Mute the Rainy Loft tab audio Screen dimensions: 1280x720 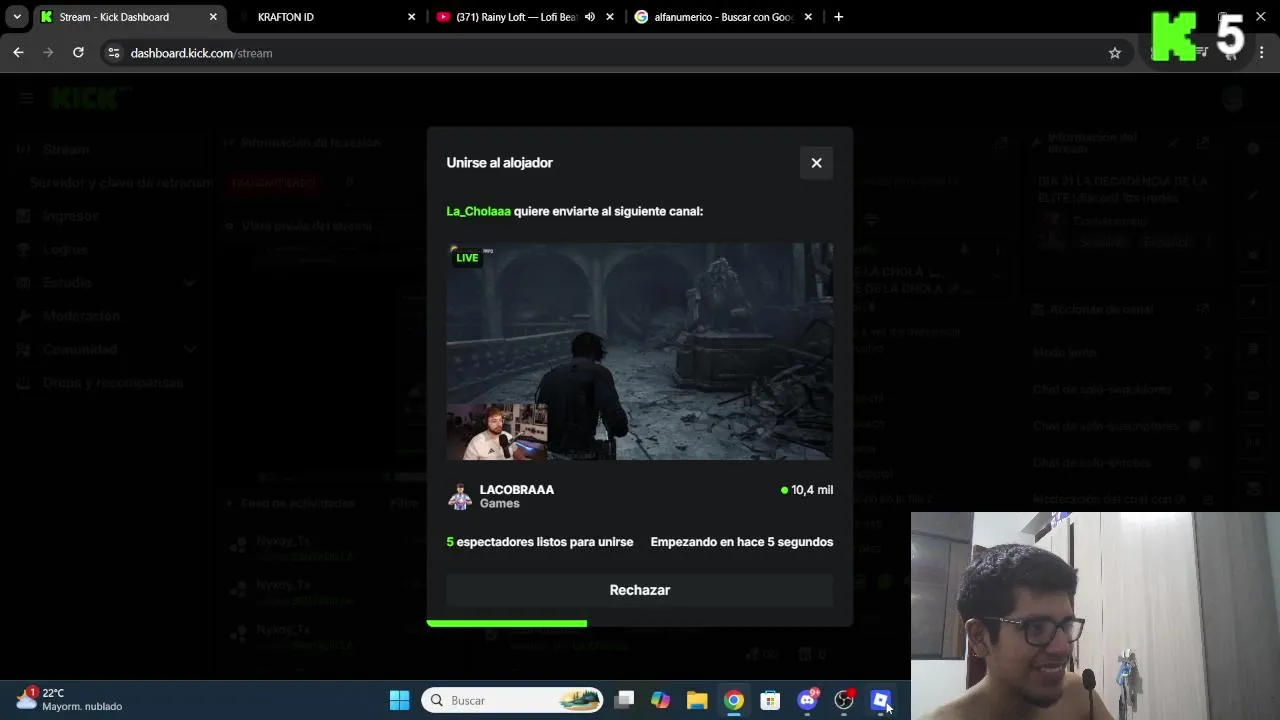(x=590, y=17)
